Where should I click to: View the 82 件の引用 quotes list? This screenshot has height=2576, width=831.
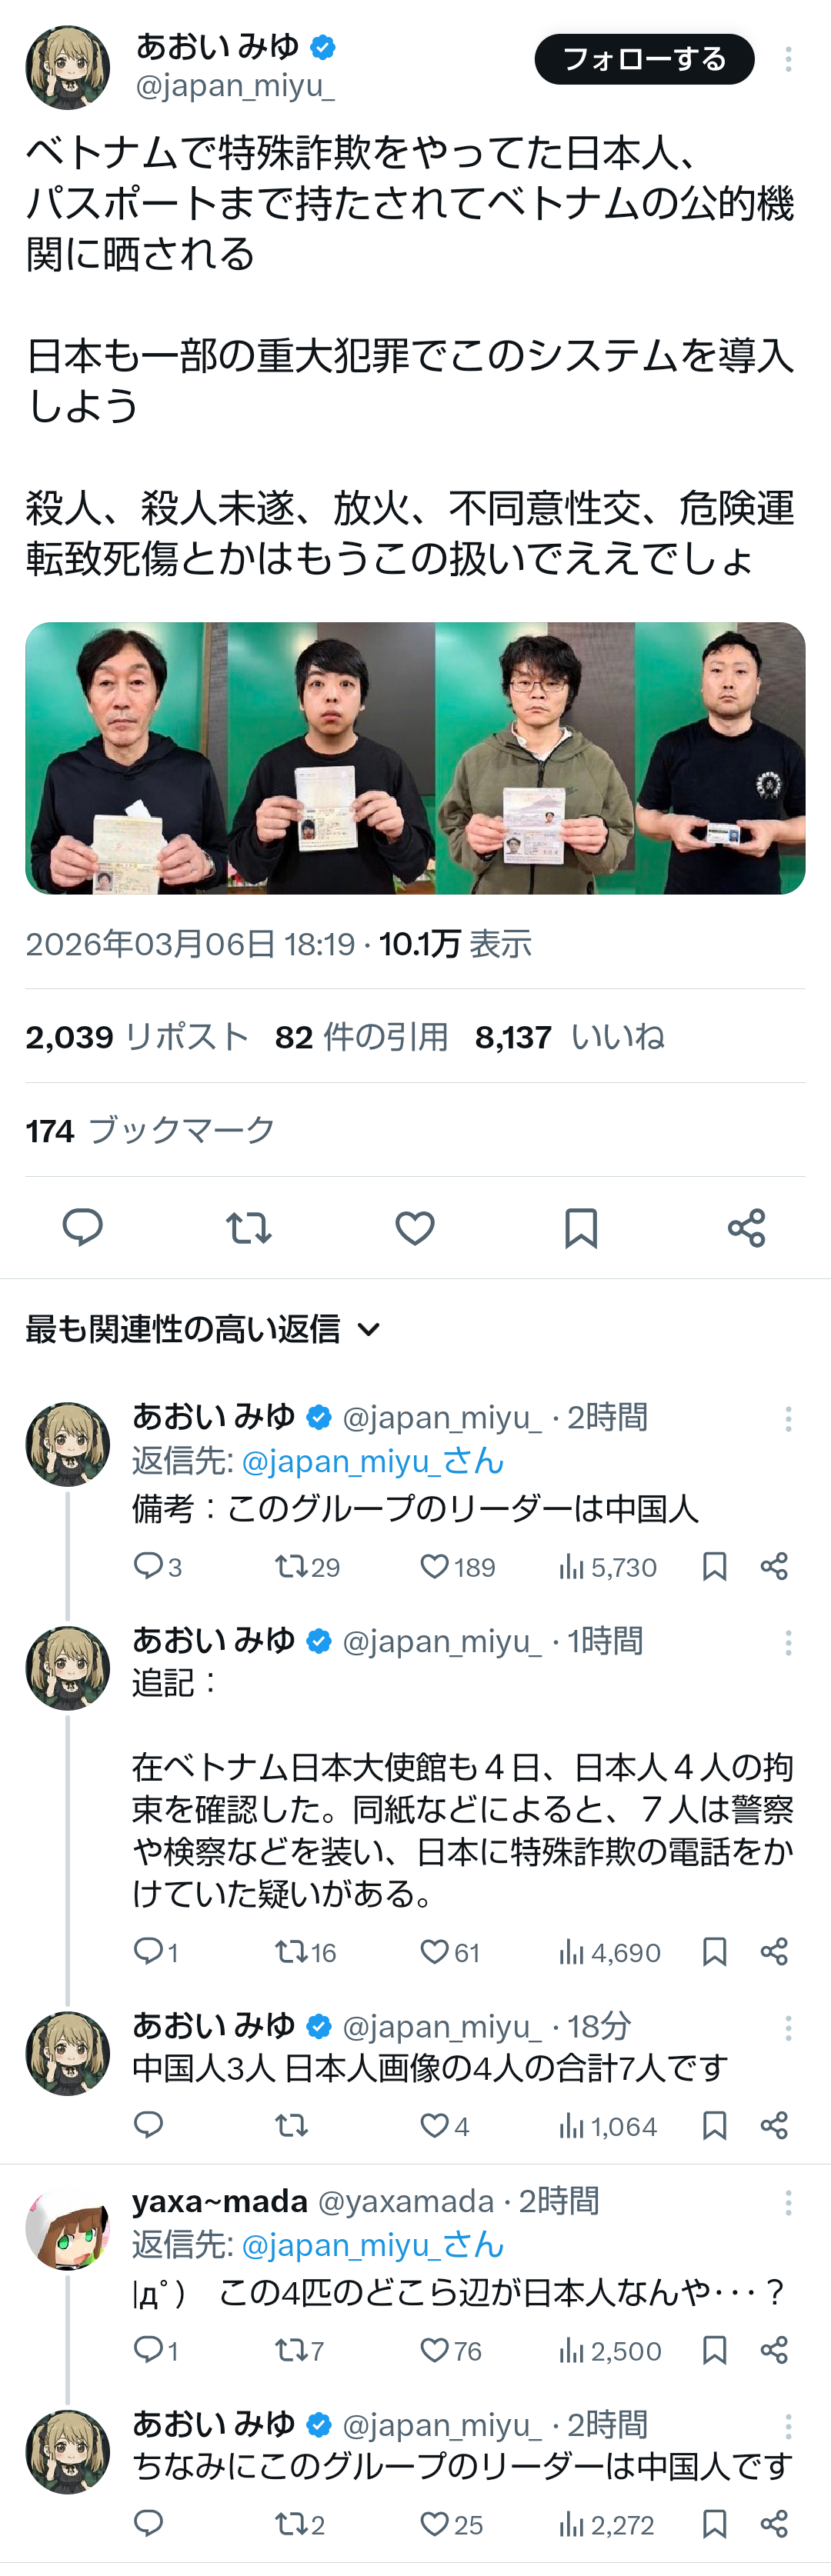[361, 1037]
